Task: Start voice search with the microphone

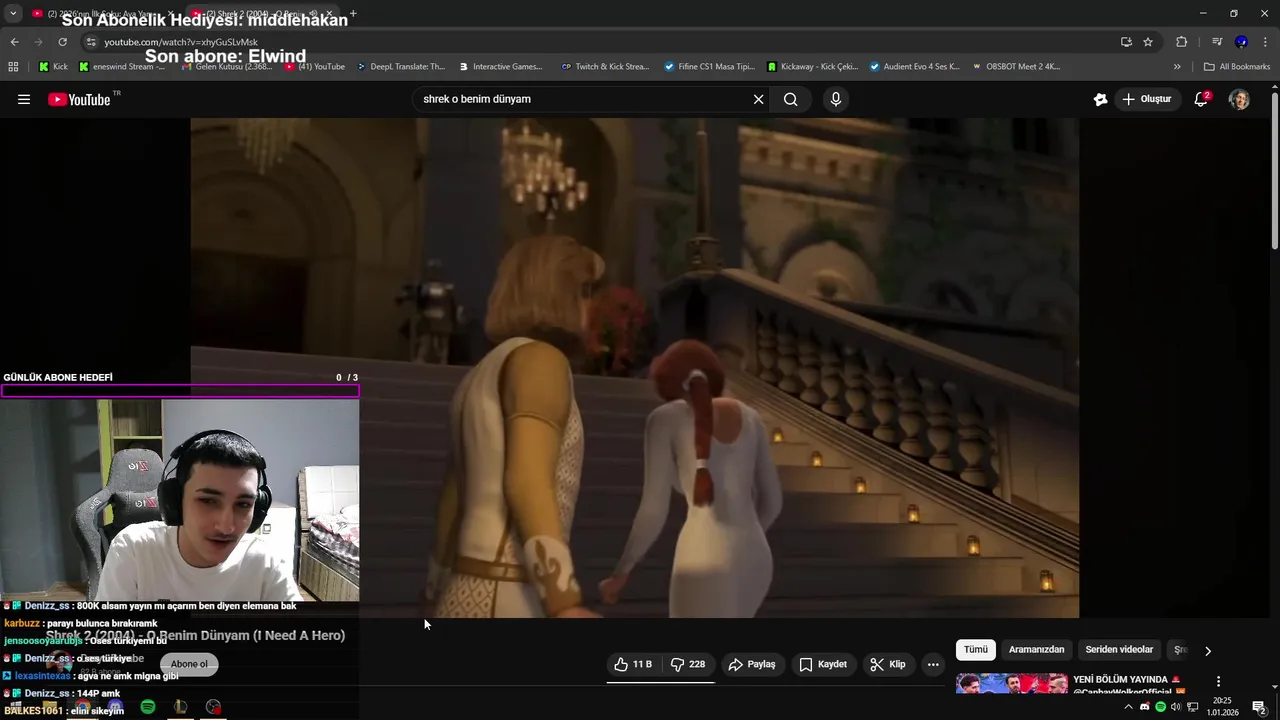Action: (x=836, y=99)
